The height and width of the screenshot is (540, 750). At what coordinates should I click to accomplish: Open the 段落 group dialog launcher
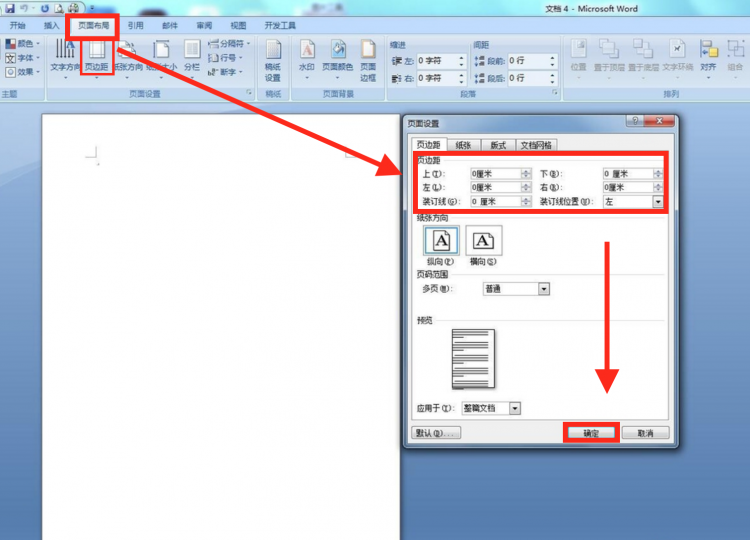[555, 92]
